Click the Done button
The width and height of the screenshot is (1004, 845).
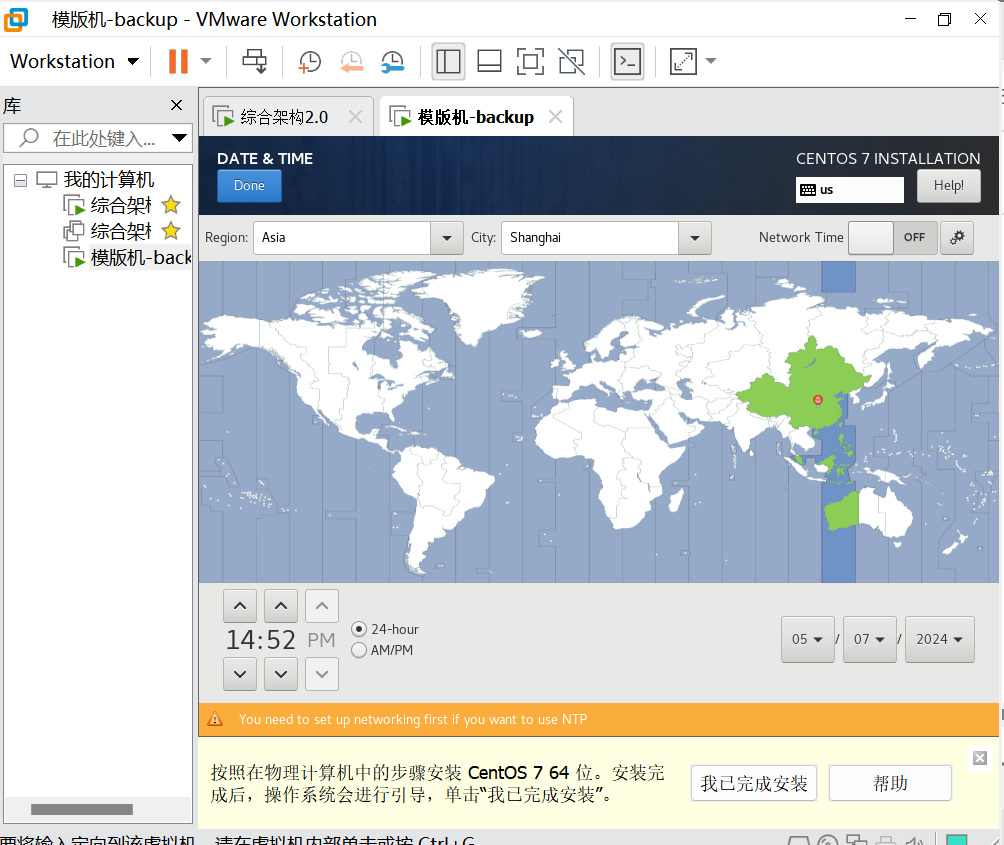click(x=249, y=186)
